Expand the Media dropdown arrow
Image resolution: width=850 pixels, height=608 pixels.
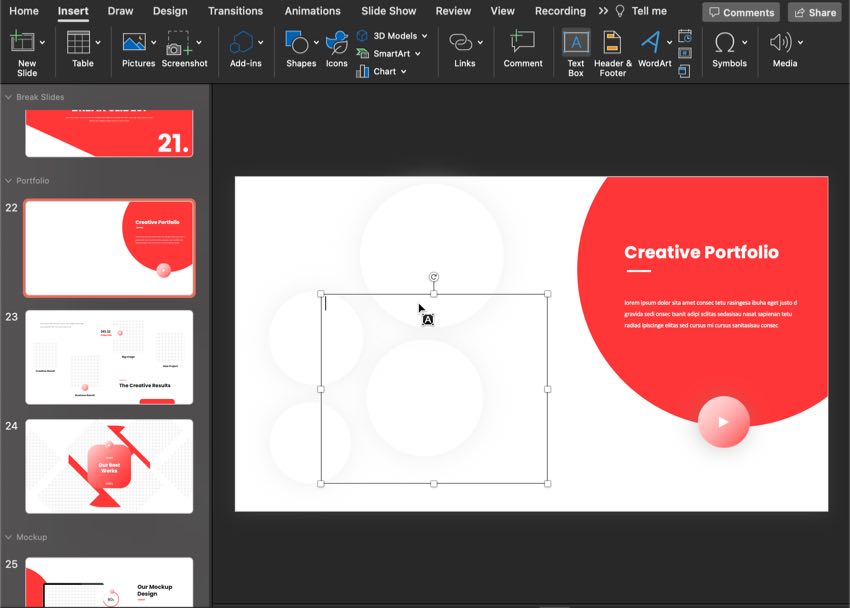800,42
